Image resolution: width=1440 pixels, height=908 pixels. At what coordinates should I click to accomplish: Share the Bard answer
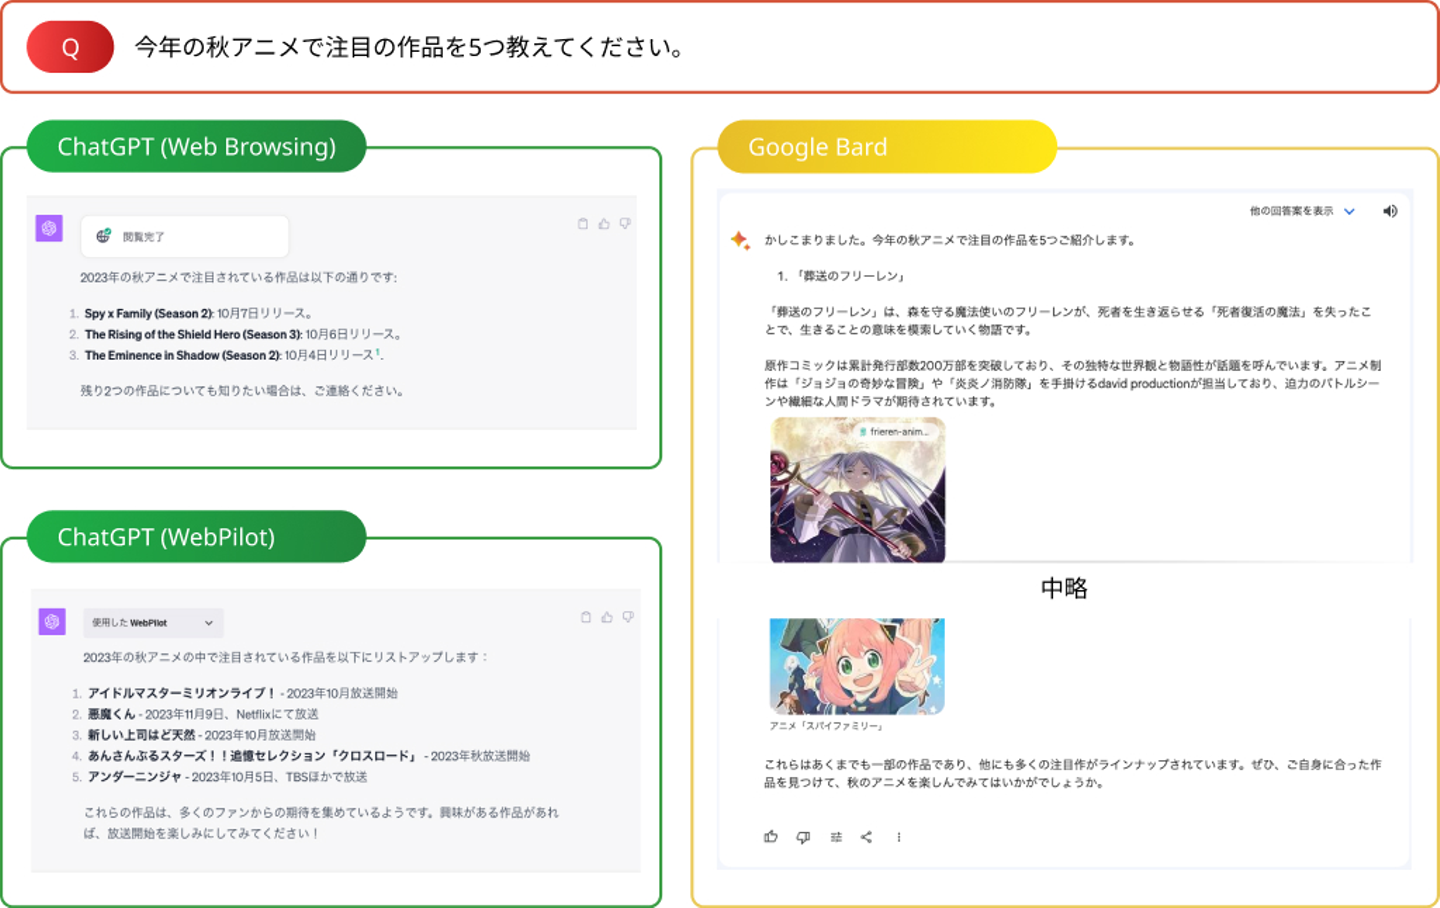(x=867, y=837)
